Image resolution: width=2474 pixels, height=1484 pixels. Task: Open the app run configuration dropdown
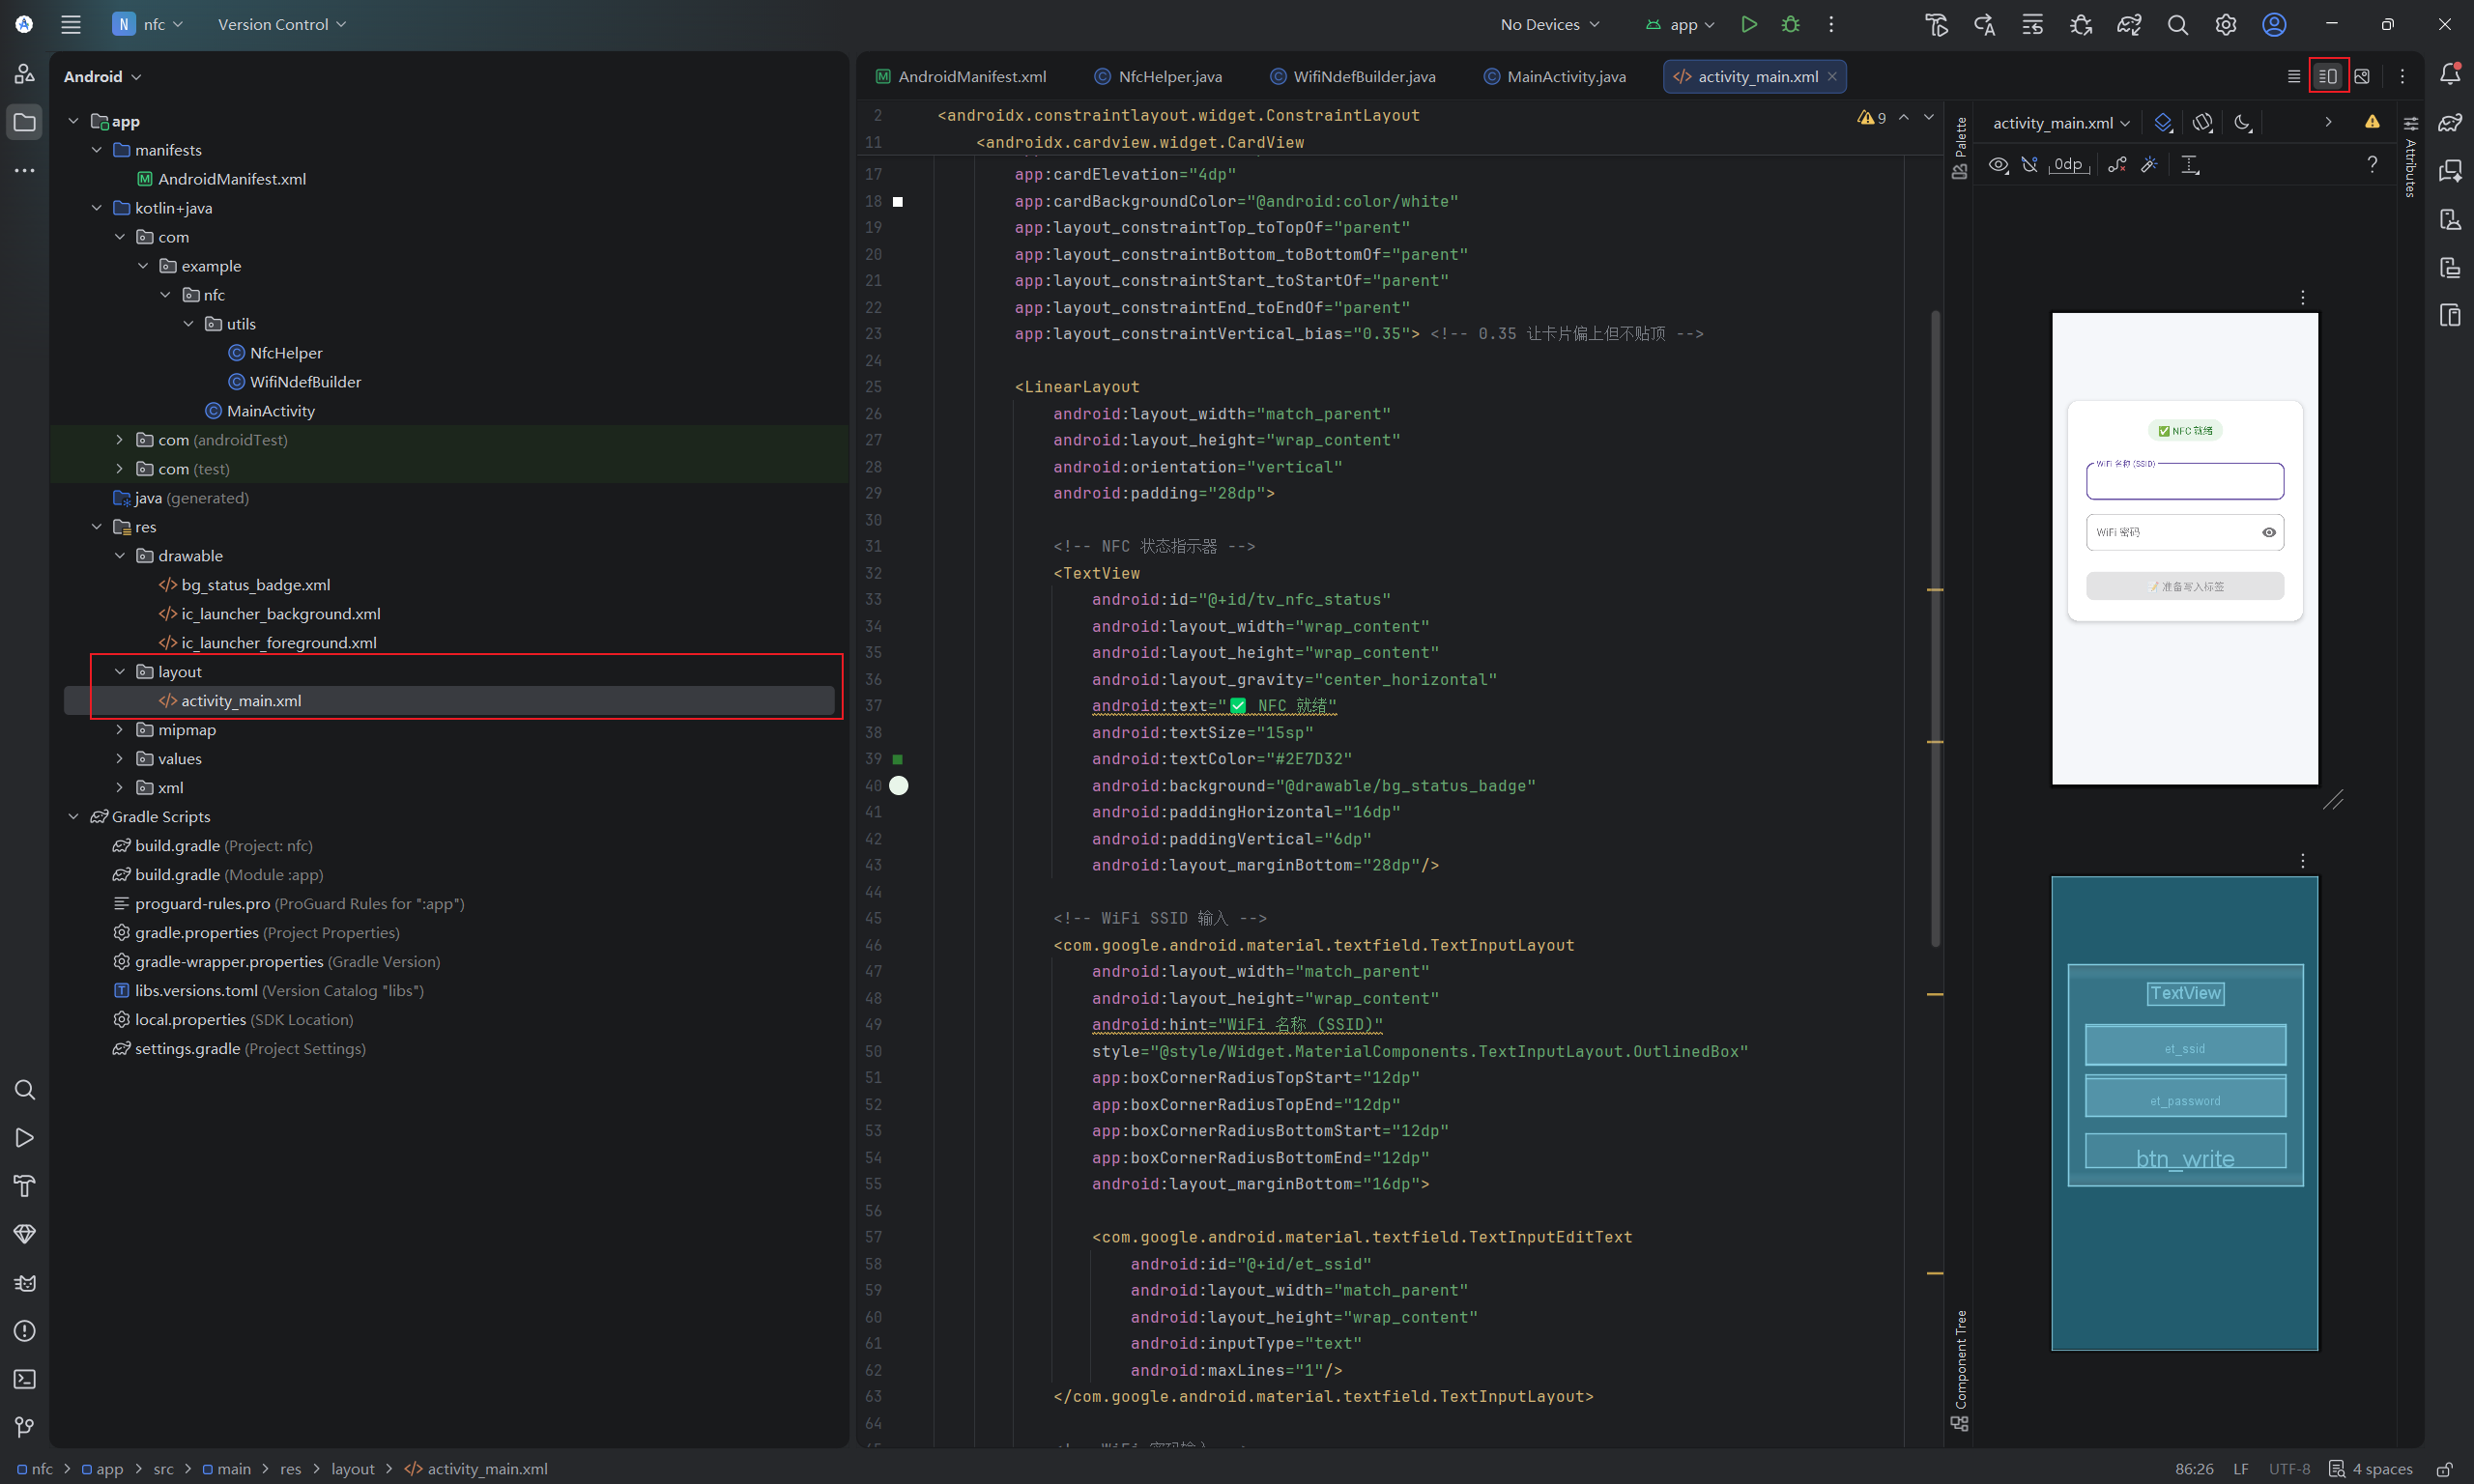(x=1680, y=24)
